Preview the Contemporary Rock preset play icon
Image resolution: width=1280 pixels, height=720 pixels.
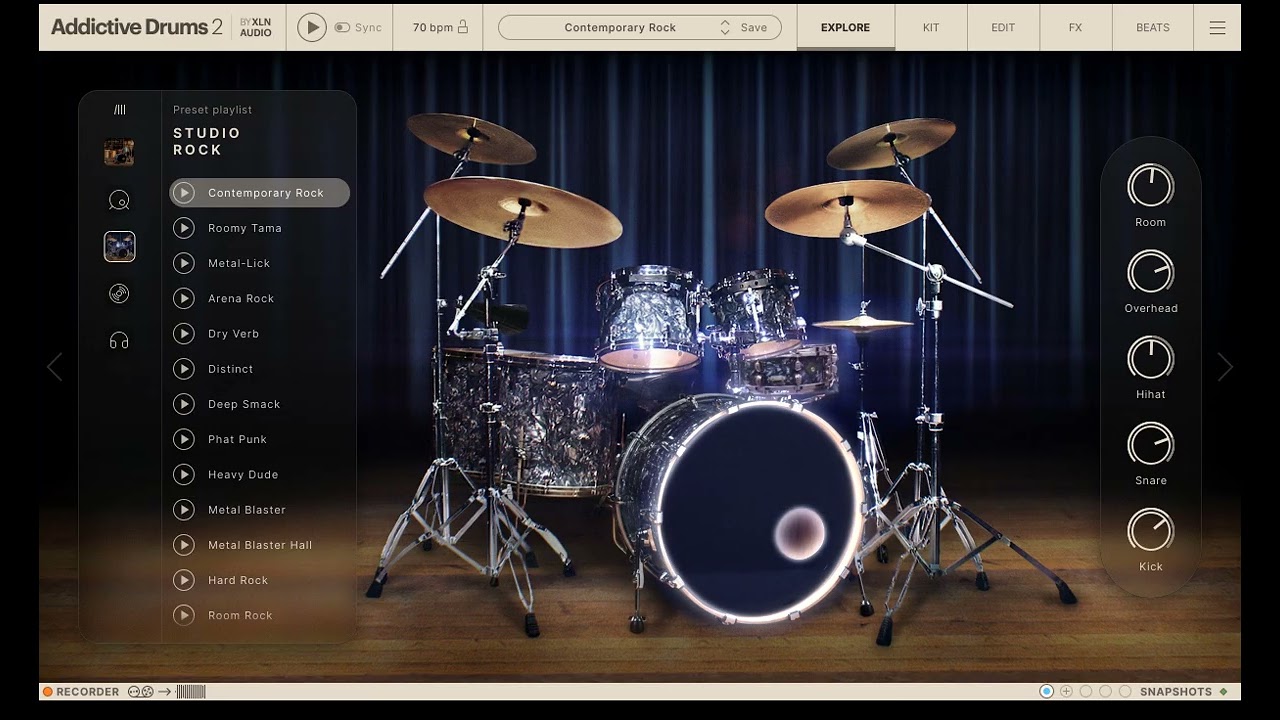[x=184, y=193]
